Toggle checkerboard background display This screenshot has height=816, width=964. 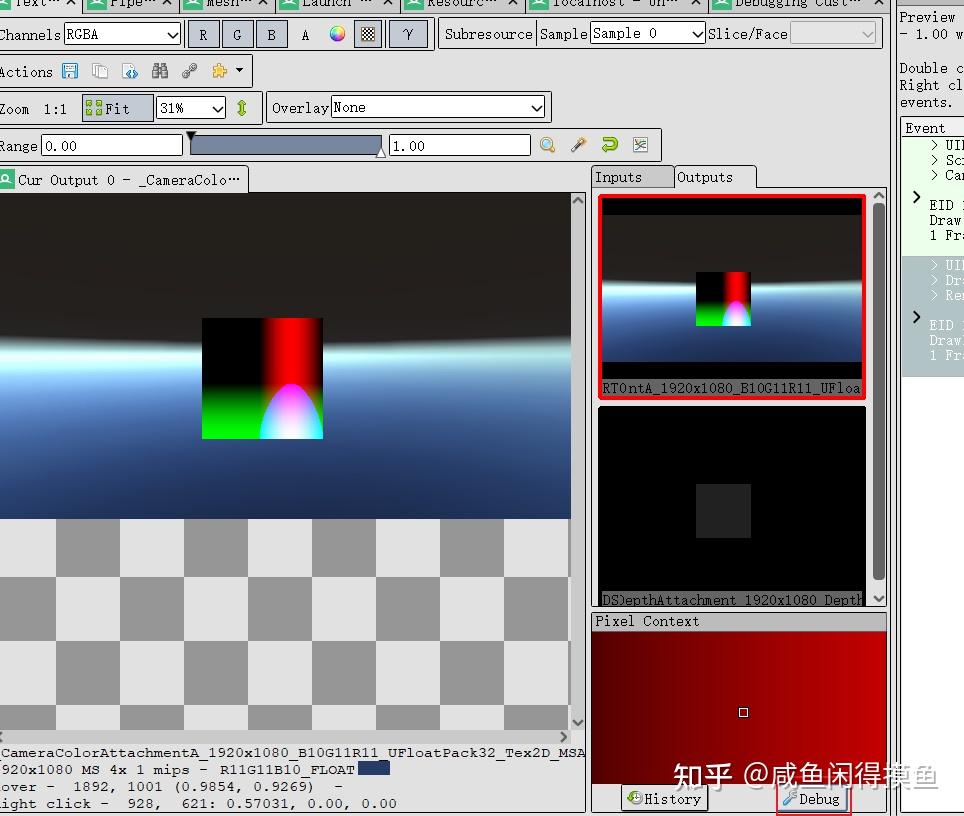367,33
